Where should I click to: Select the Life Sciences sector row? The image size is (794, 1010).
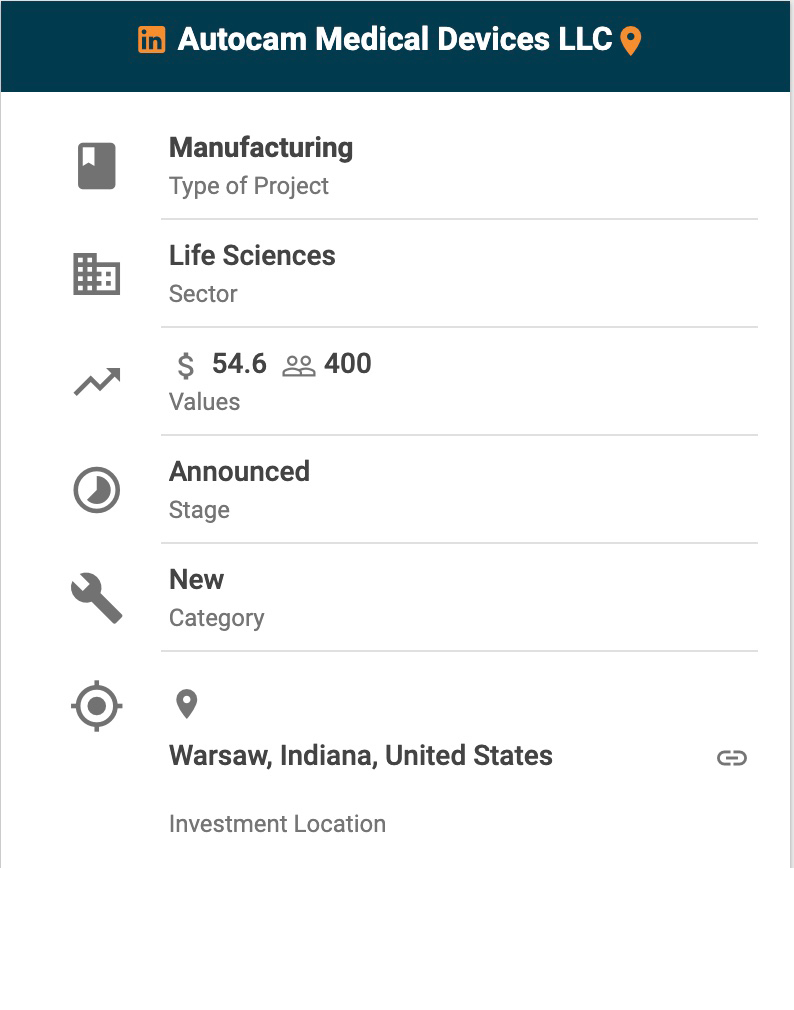click(x=252, y=256)
